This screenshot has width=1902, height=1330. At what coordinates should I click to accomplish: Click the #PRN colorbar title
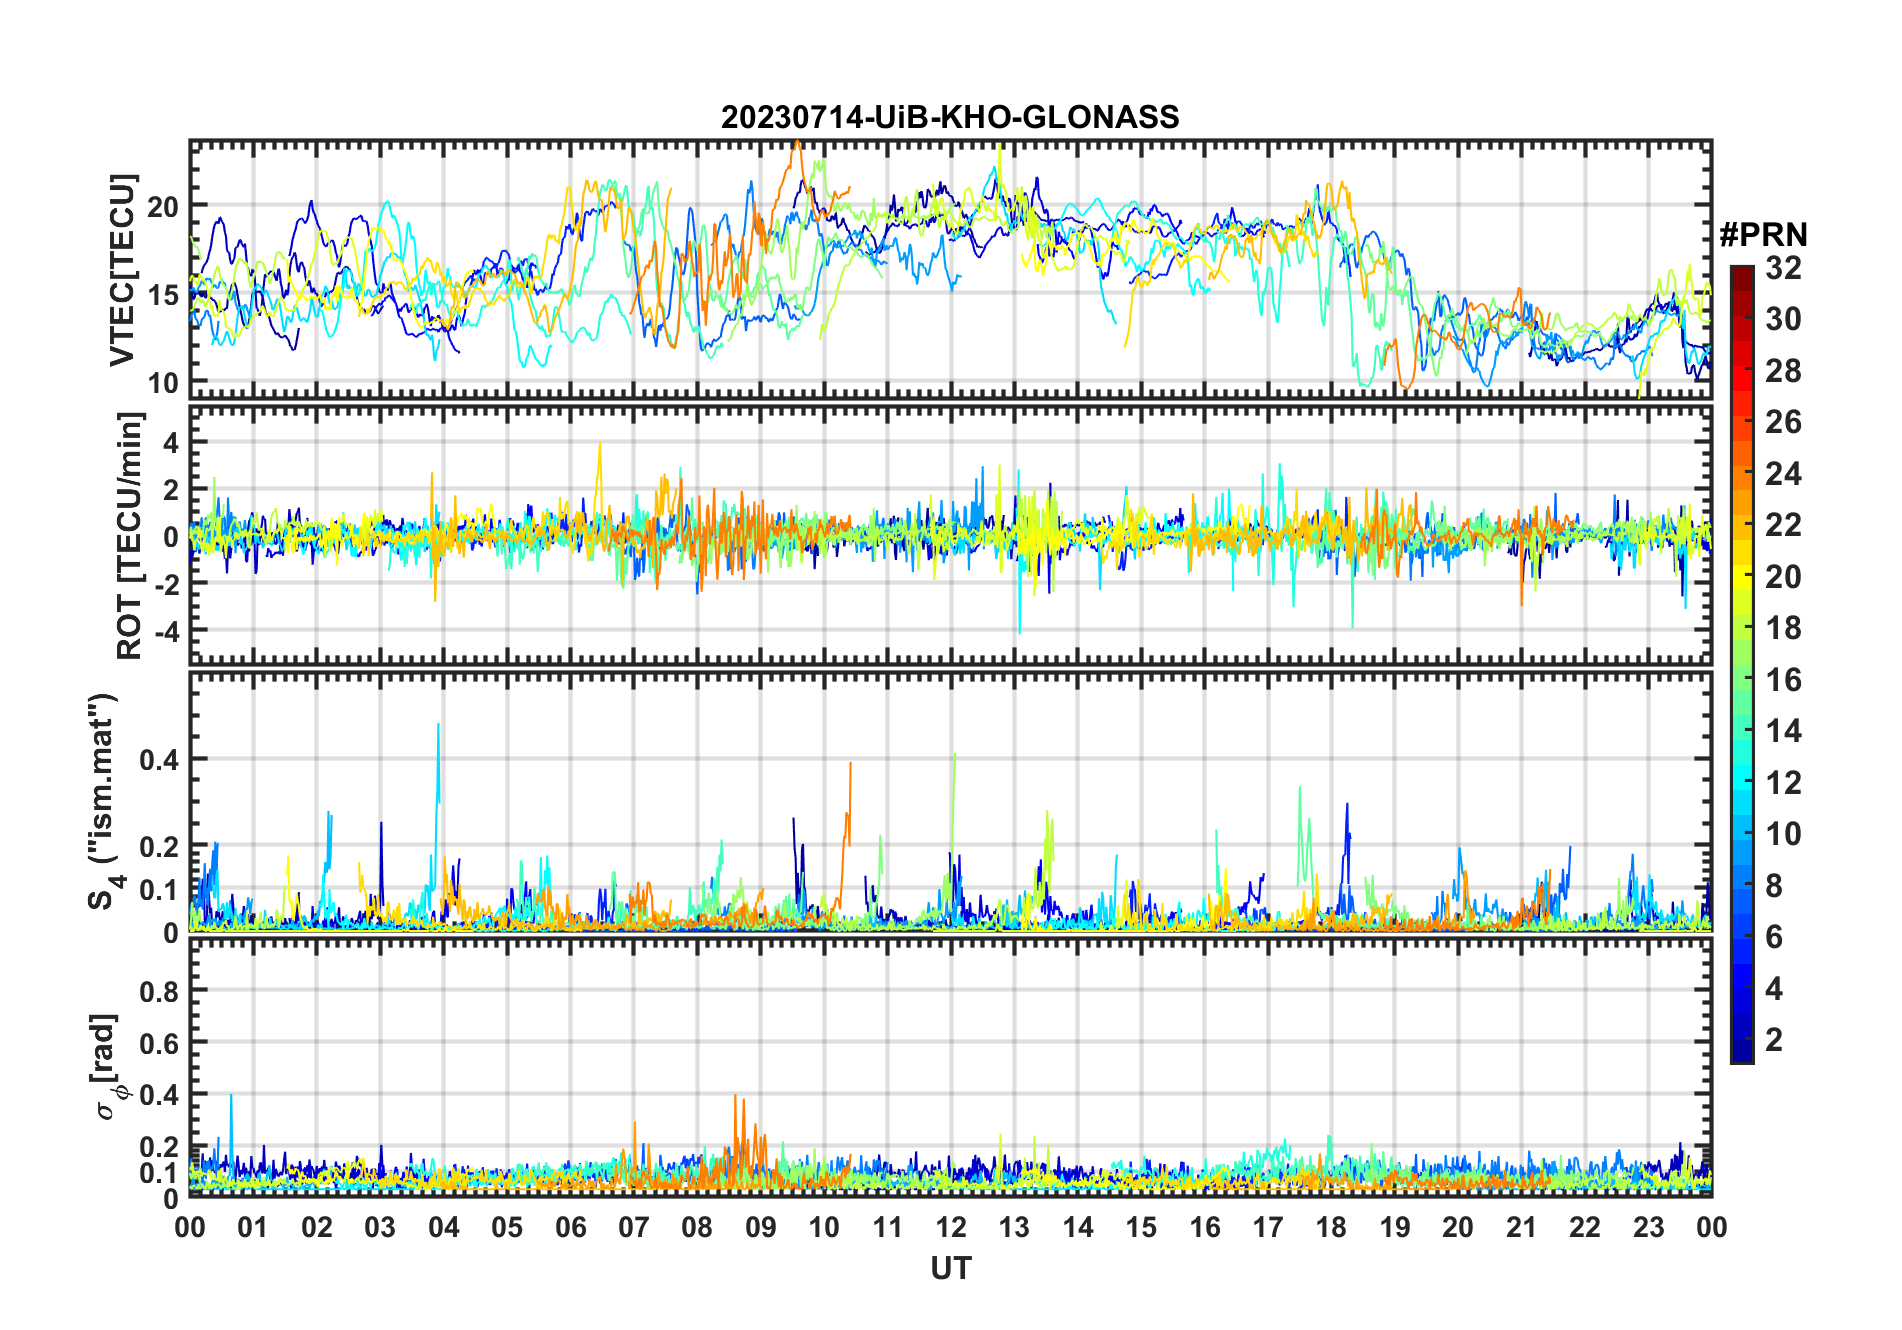[1763, 235]
